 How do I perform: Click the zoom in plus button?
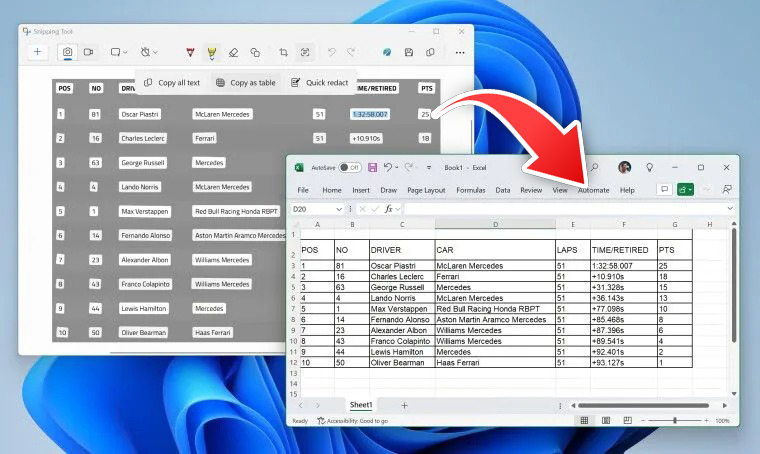[706, 421]
